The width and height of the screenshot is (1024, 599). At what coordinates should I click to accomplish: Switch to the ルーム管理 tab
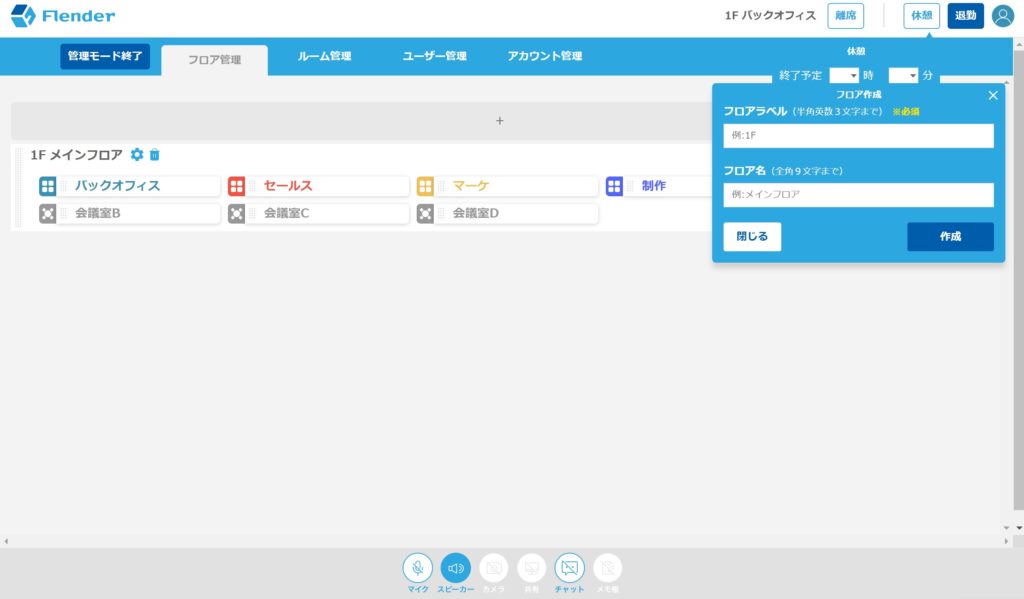click(x=325, y=57)
